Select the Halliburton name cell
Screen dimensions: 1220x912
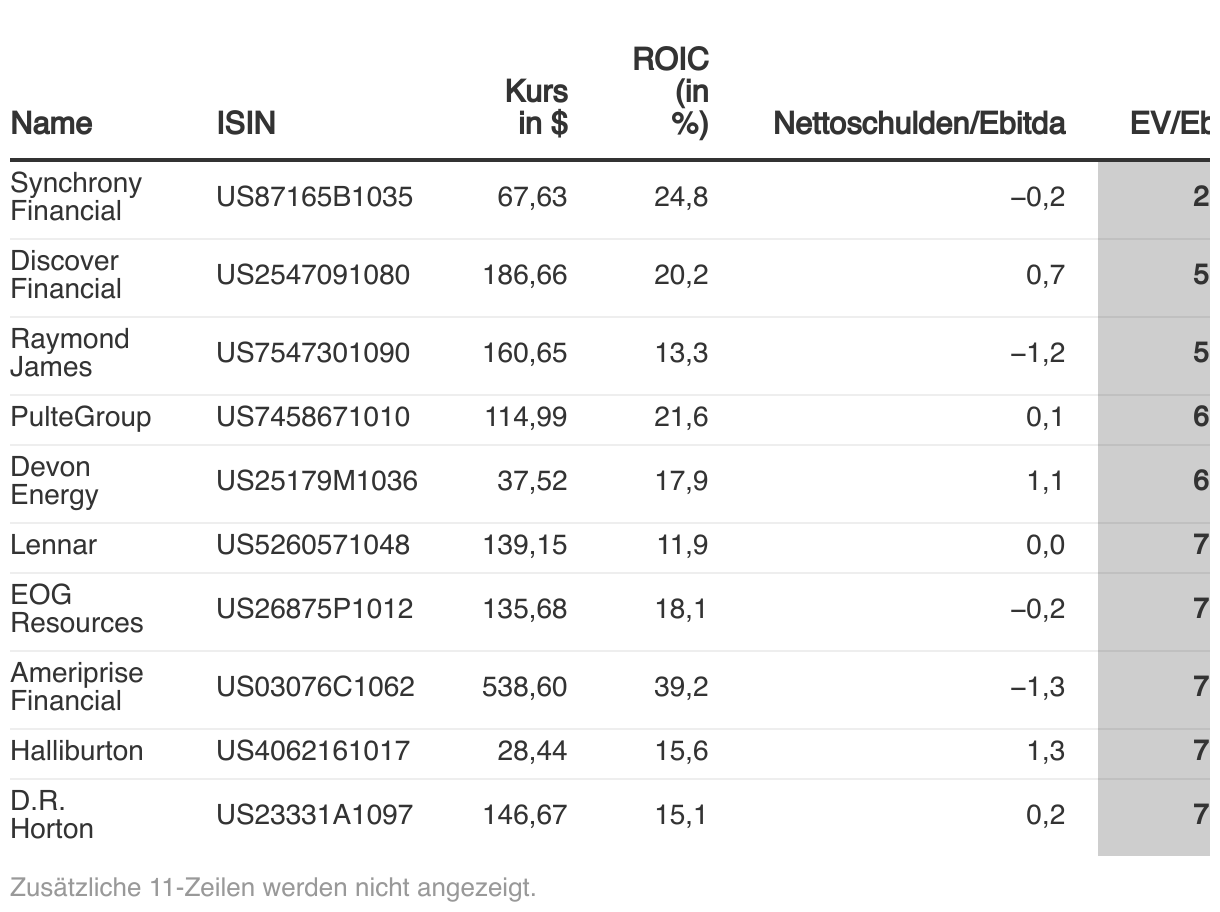76,751
